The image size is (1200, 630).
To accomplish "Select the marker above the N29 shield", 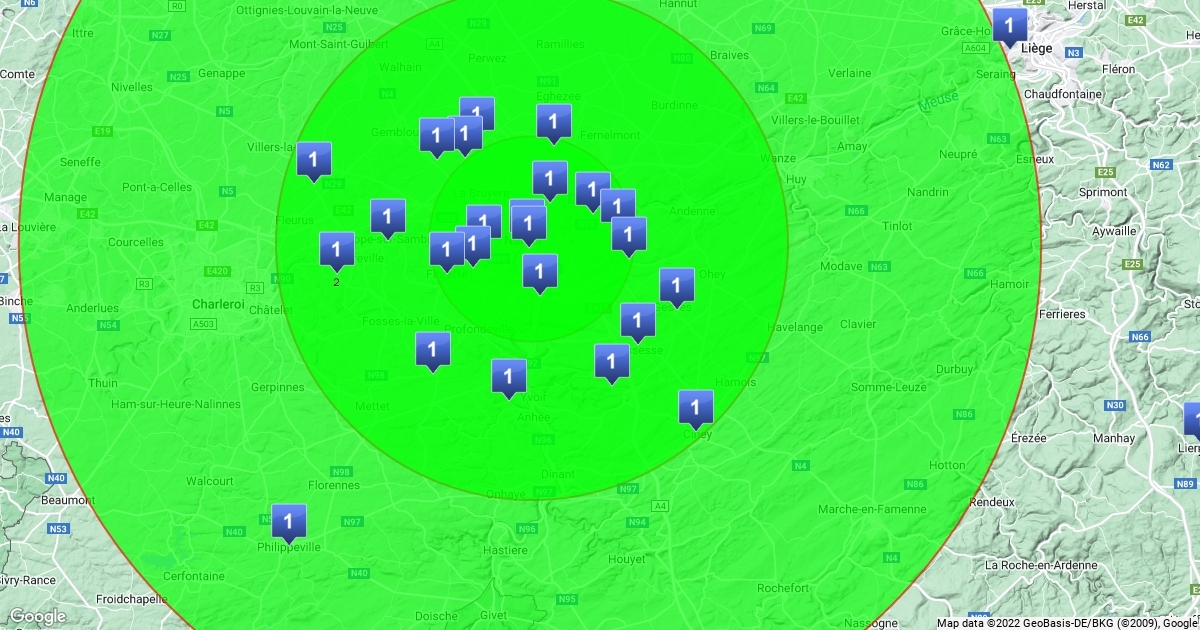I will 314,161.
